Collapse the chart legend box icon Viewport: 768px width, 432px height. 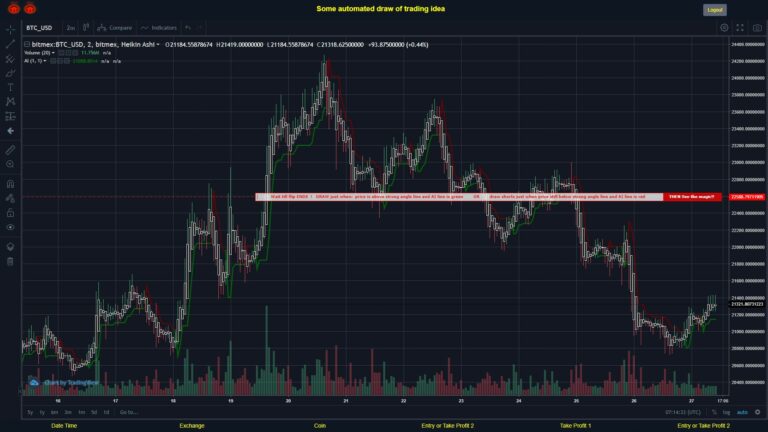pyautogui.click(x=27, y=45)
